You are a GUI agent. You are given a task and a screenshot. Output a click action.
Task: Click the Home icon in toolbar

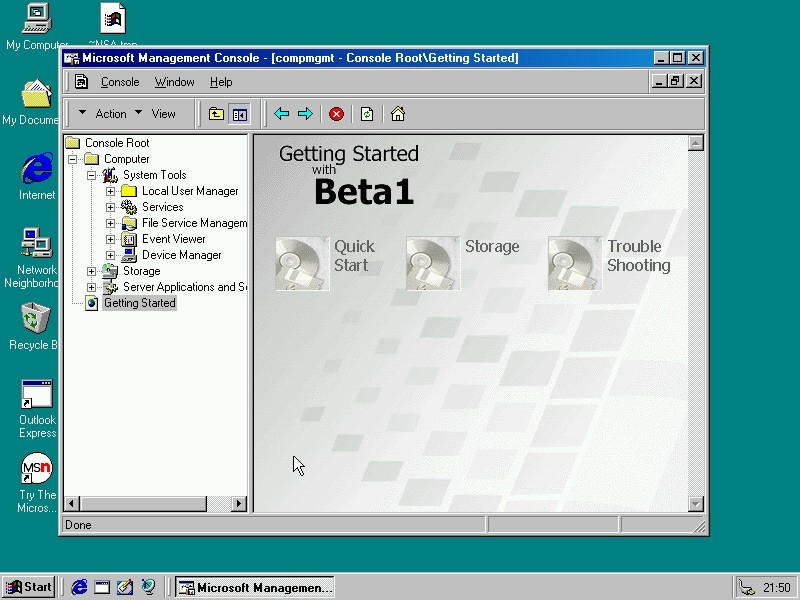[x=398, y=114]
